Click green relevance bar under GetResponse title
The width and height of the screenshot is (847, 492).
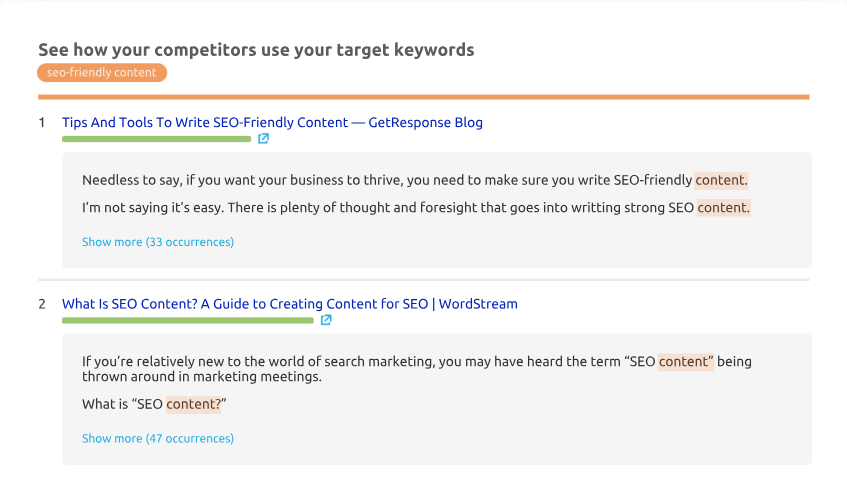[156, 139]
